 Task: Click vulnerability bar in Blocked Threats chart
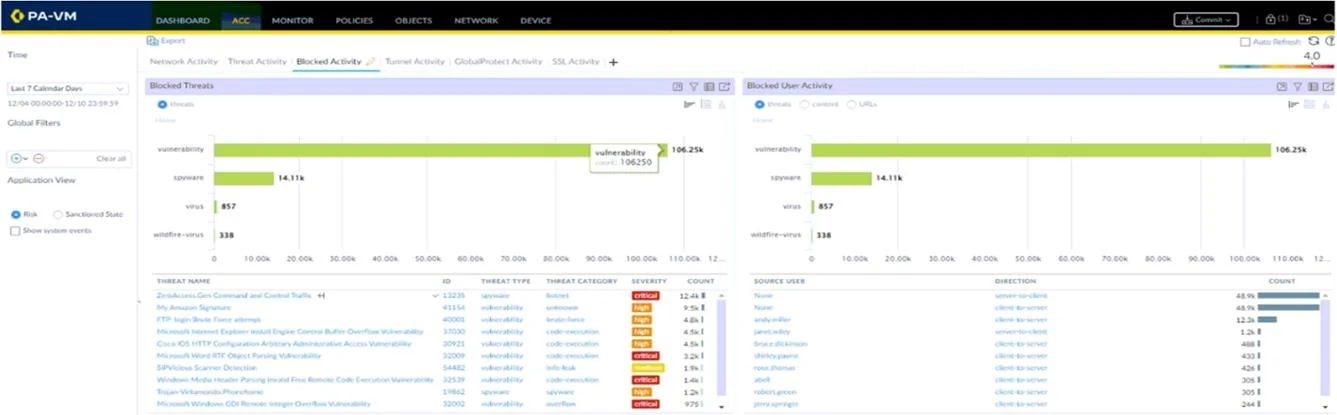(x=440, y=150)
